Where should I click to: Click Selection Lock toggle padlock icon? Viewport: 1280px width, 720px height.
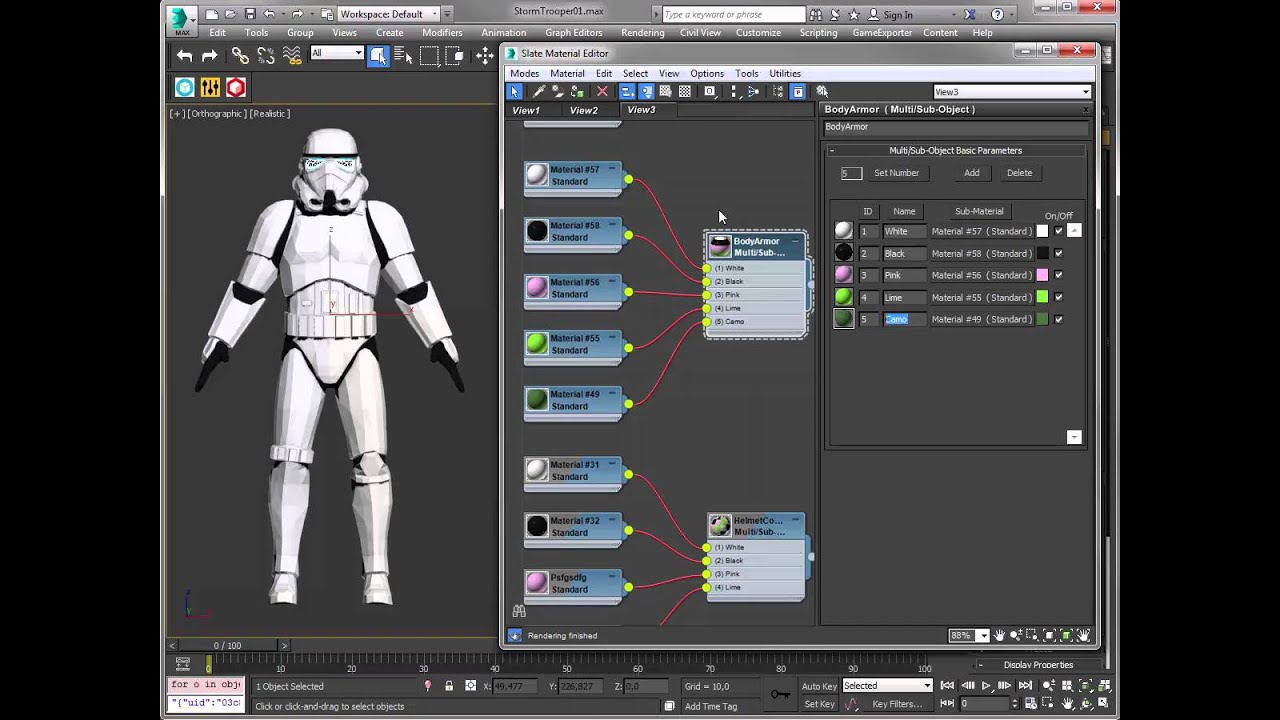(x=449, y=686)
